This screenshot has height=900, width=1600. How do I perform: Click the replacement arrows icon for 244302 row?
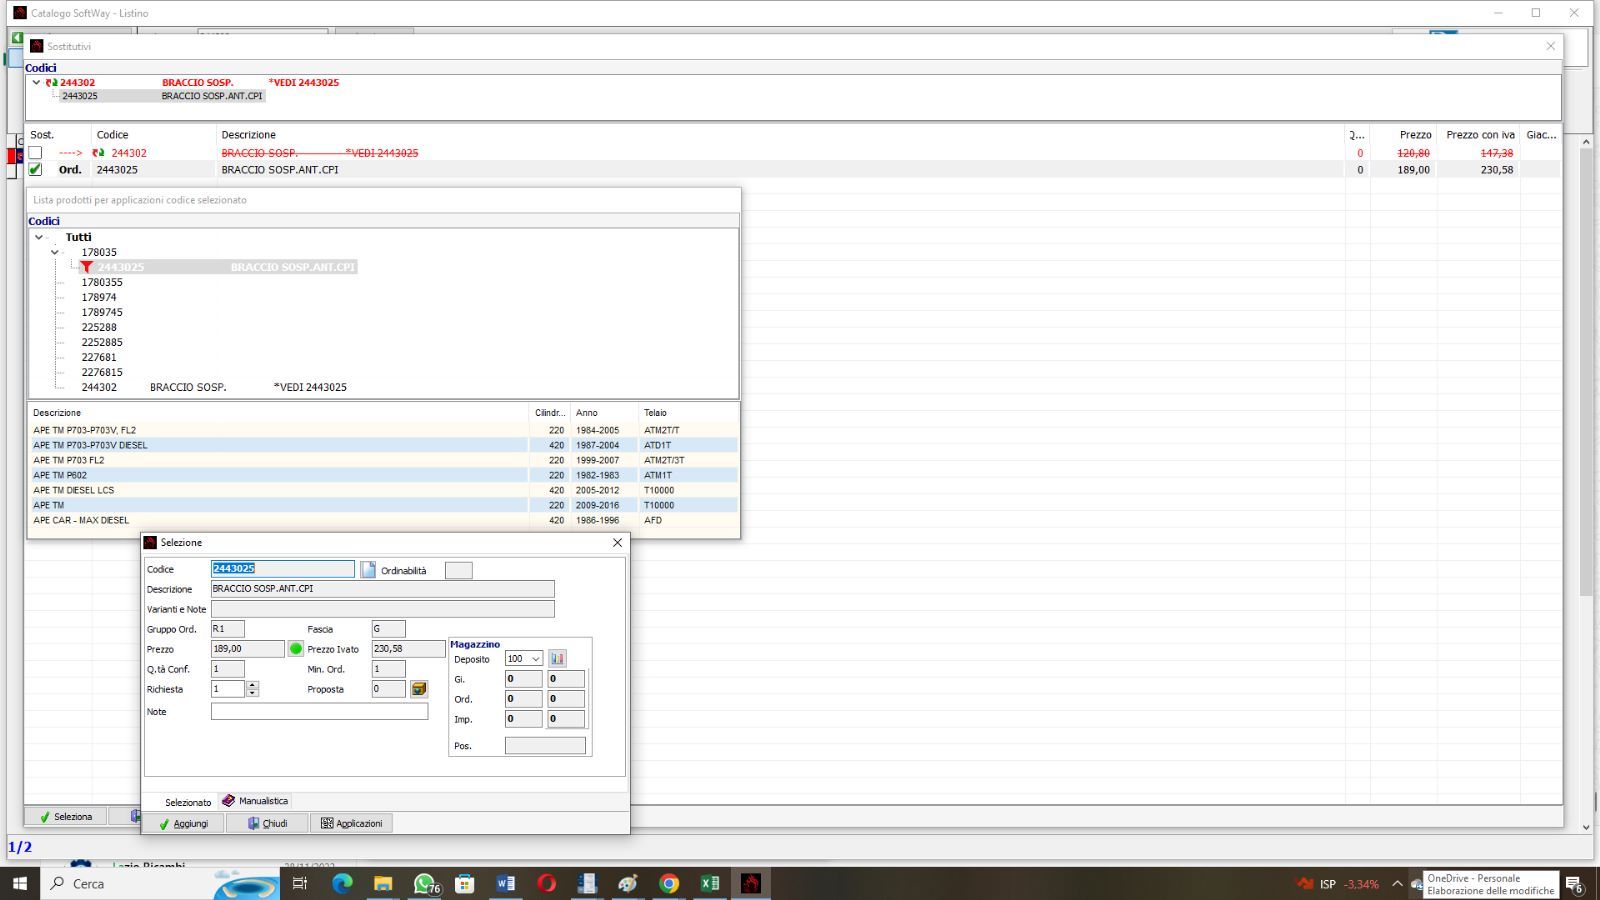[98, 153]
